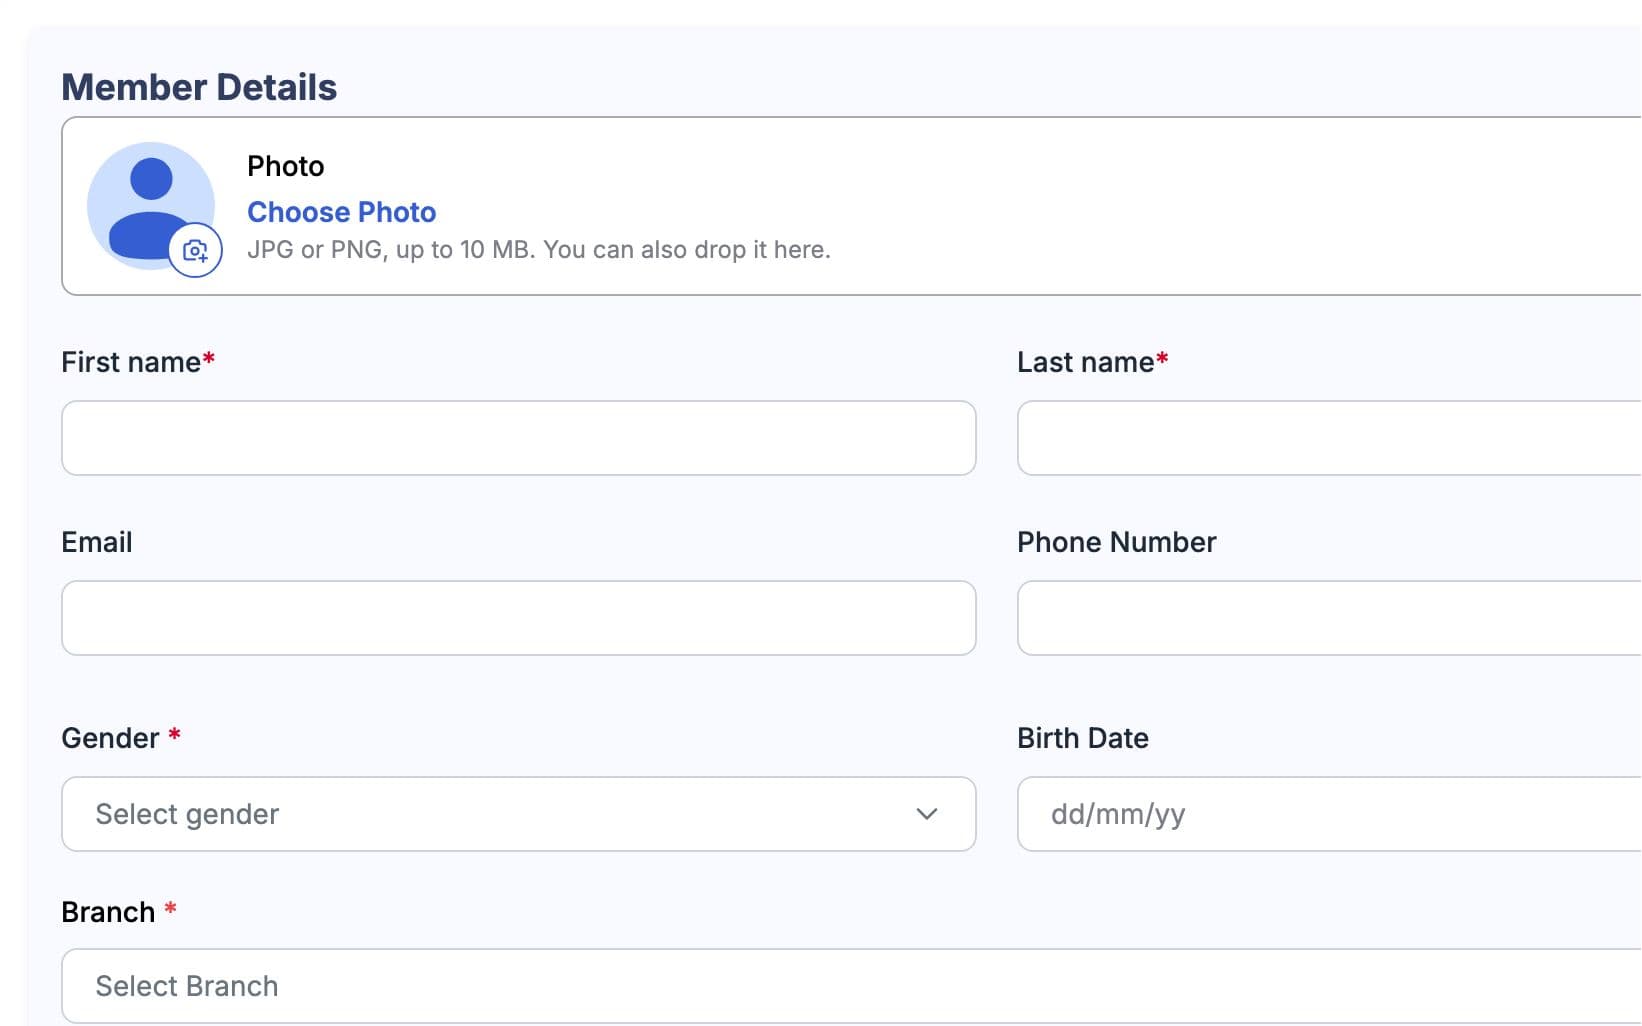
Task: Click the Member Details heading
Action: pyautogui.click(x=199, y=87)
